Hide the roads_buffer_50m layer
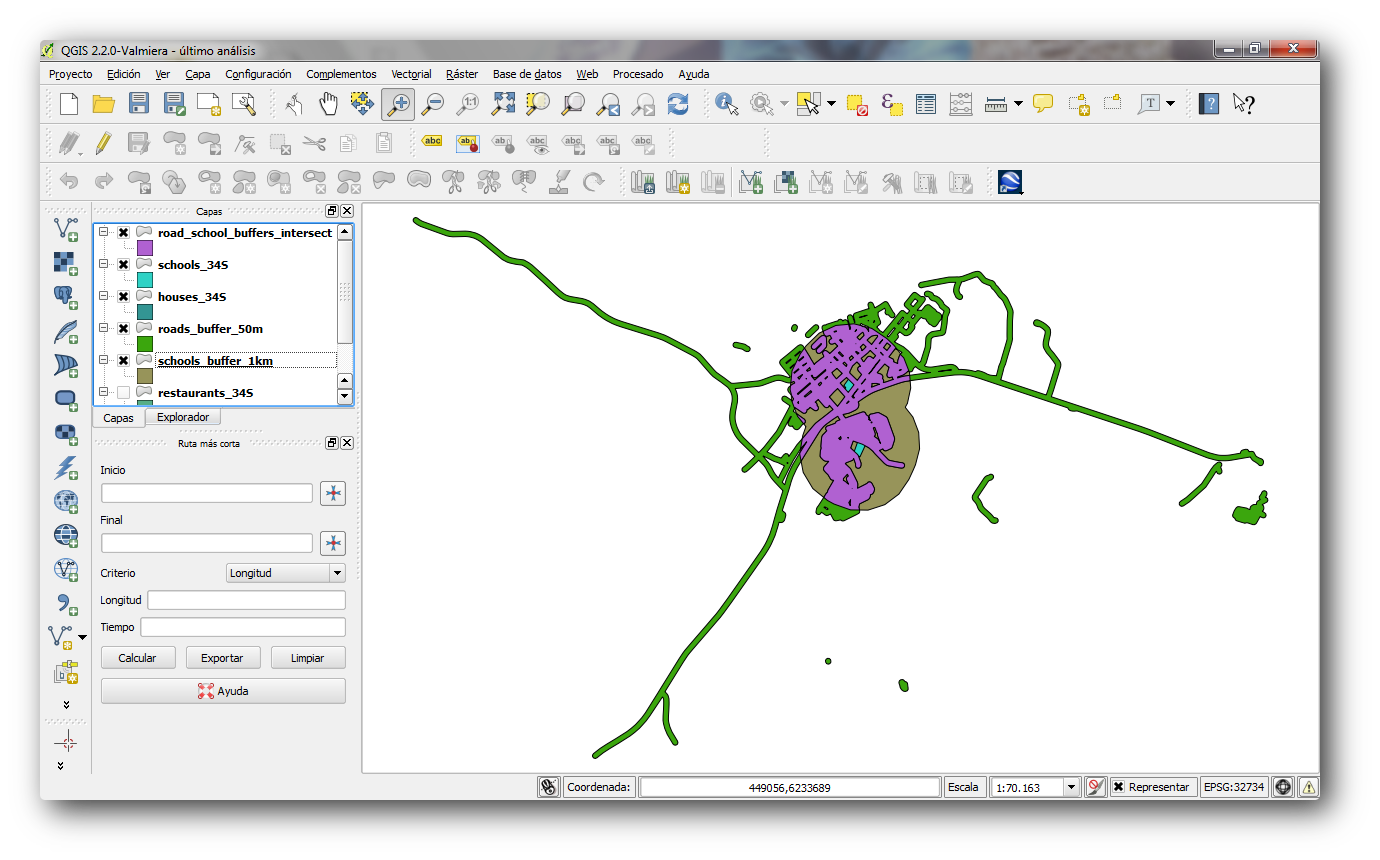The height and width of the screenshot is (860, 1380). point(123,329)
